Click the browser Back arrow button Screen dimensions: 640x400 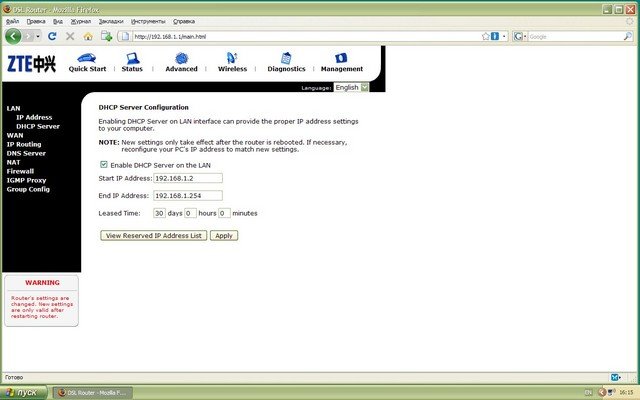[14, 36]
